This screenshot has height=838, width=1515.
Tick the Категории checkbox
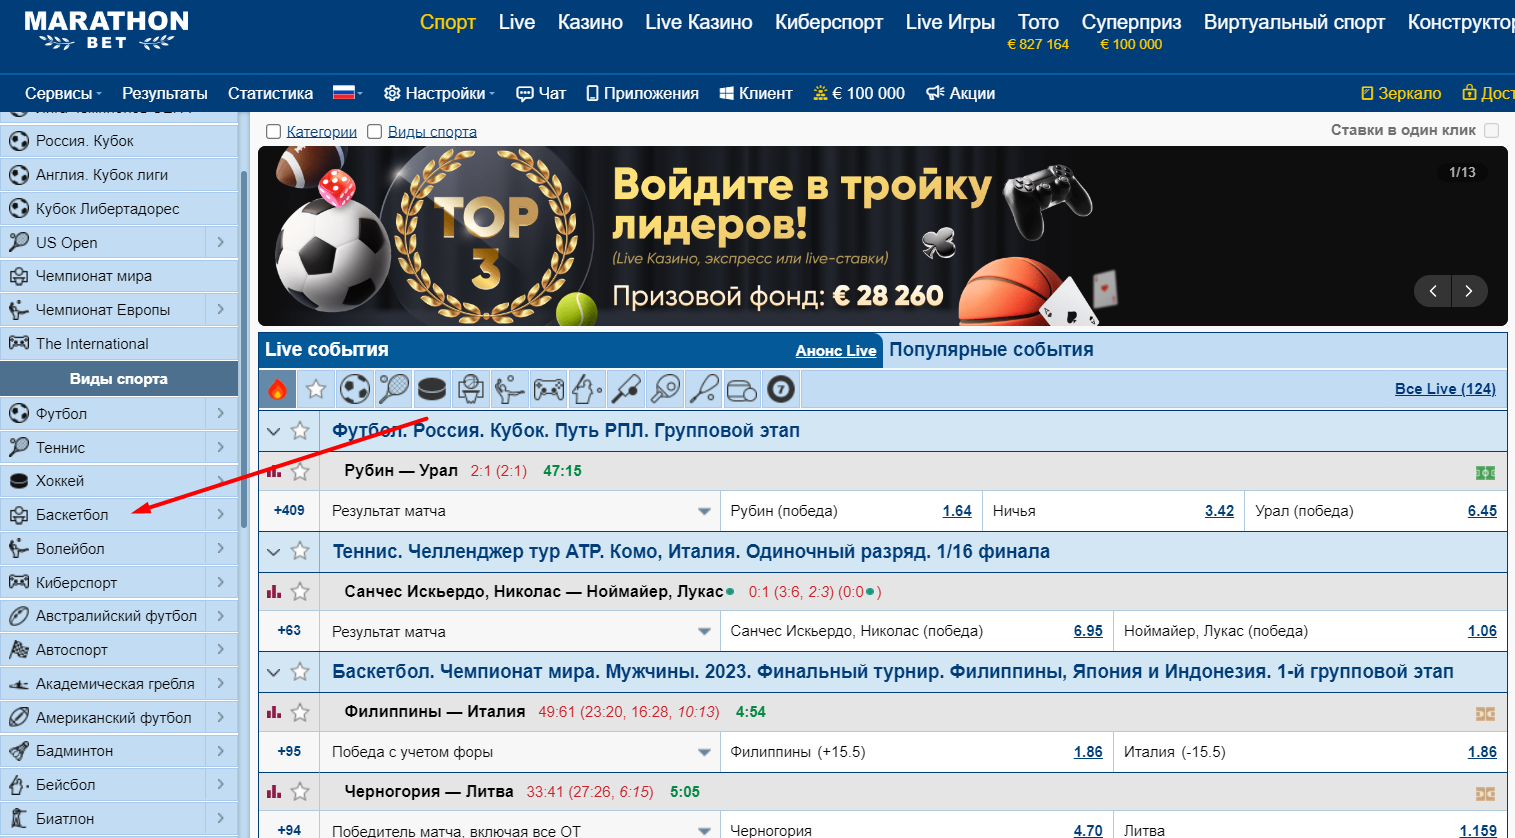[273, 131]
